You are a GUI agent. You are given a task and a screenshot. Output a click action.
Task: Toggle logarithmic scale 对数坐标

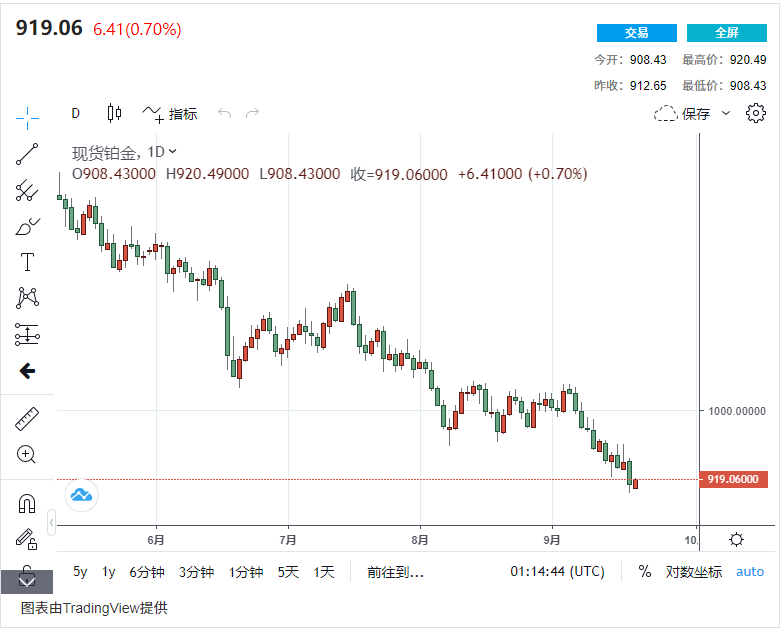point(694,572)
